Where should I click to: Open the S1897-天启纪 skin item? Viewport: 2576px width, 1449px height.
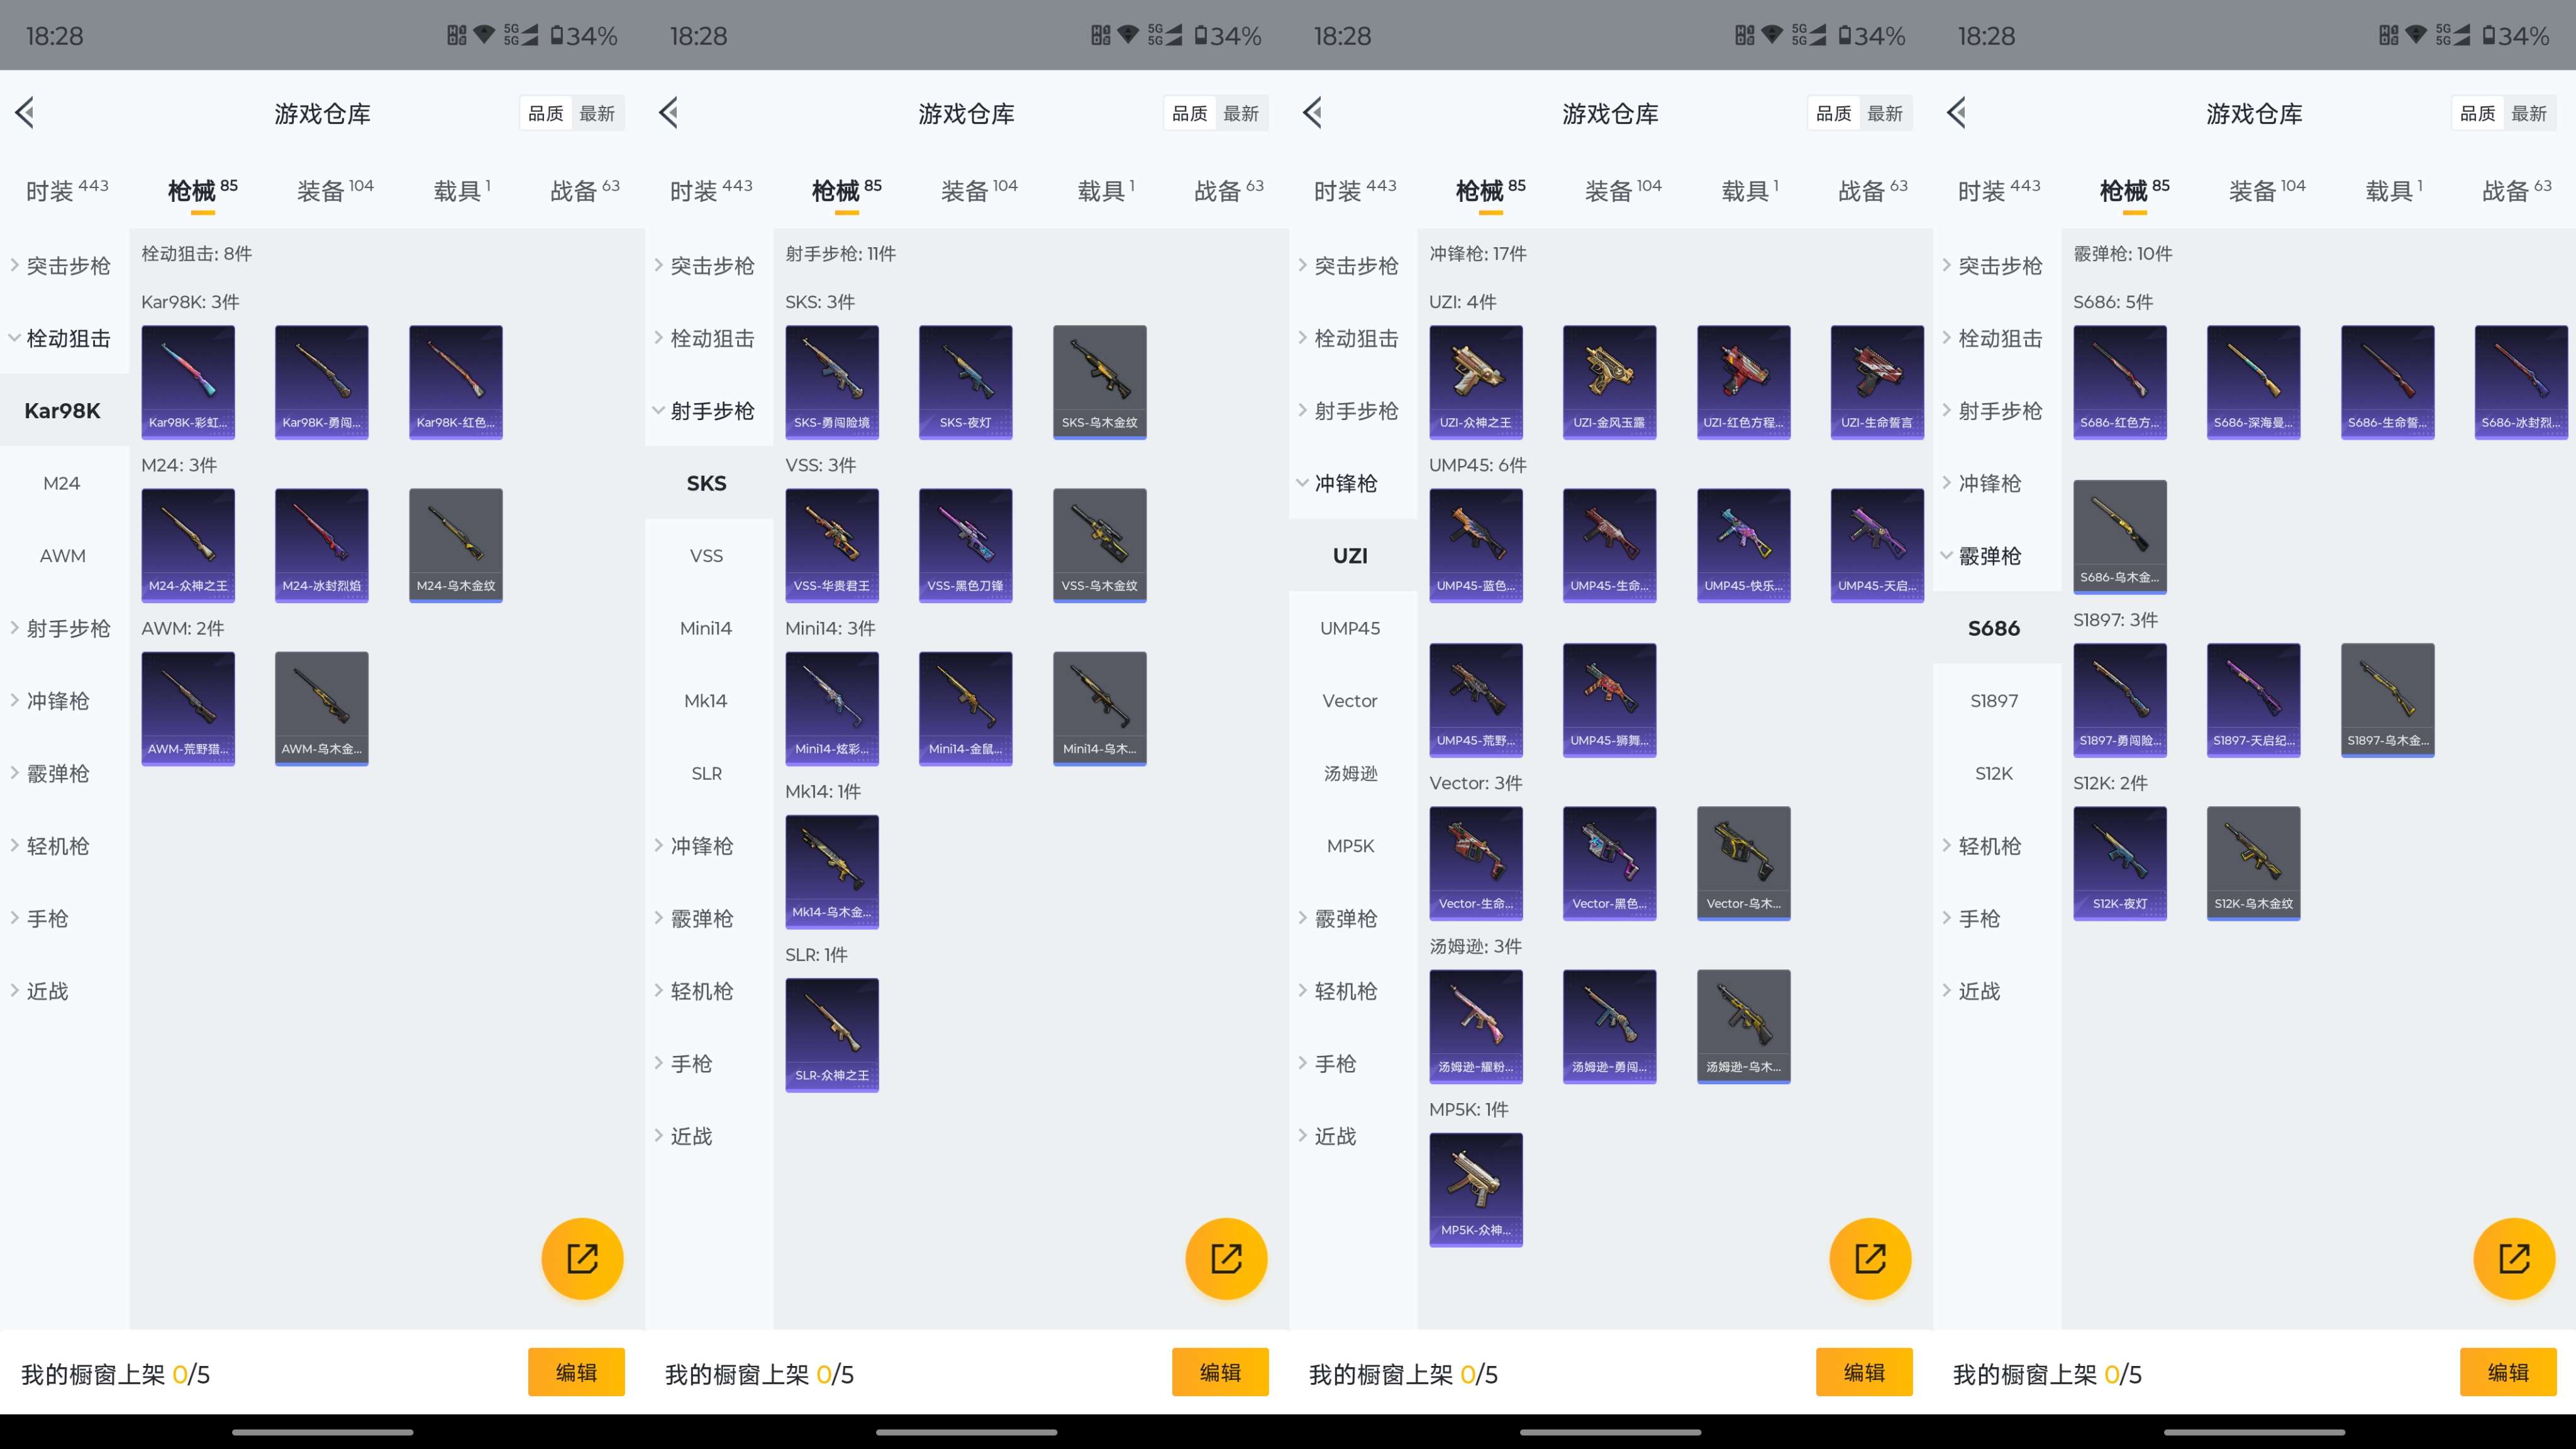click(x=2254, y=700)
